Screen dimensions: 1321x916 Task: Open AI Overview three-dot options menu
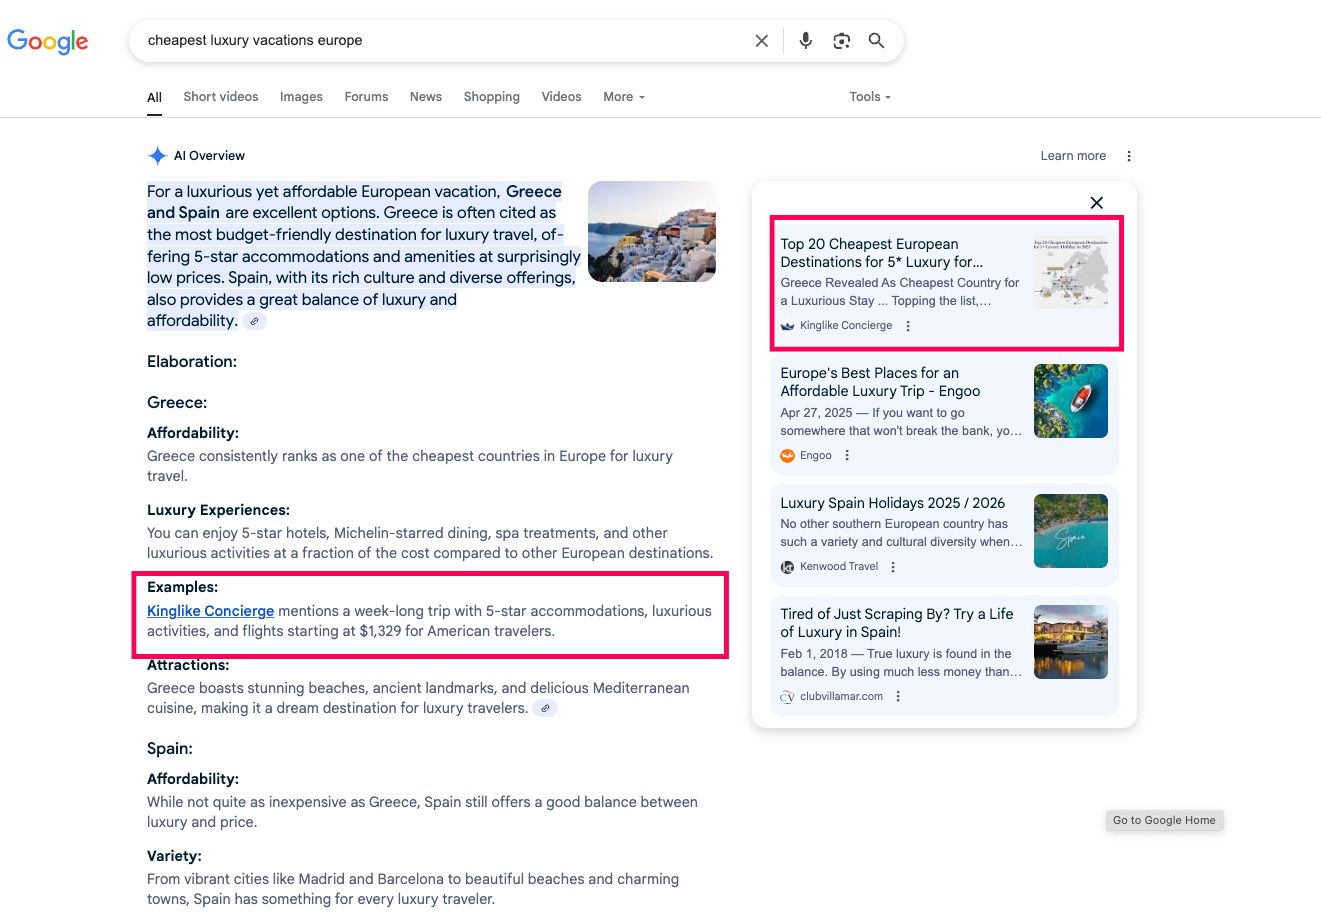1129,156
